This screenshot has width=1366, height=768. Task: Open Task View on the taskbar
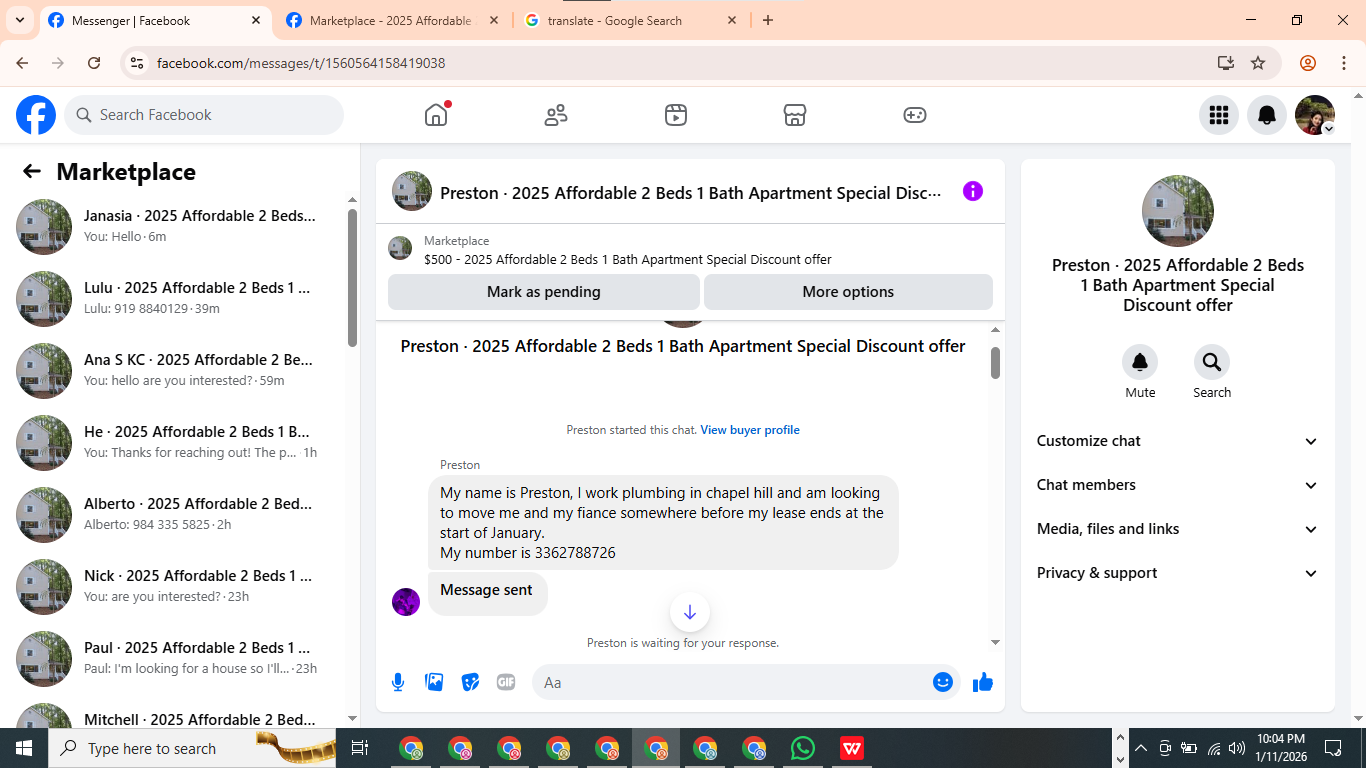click(x=360, y=748)
